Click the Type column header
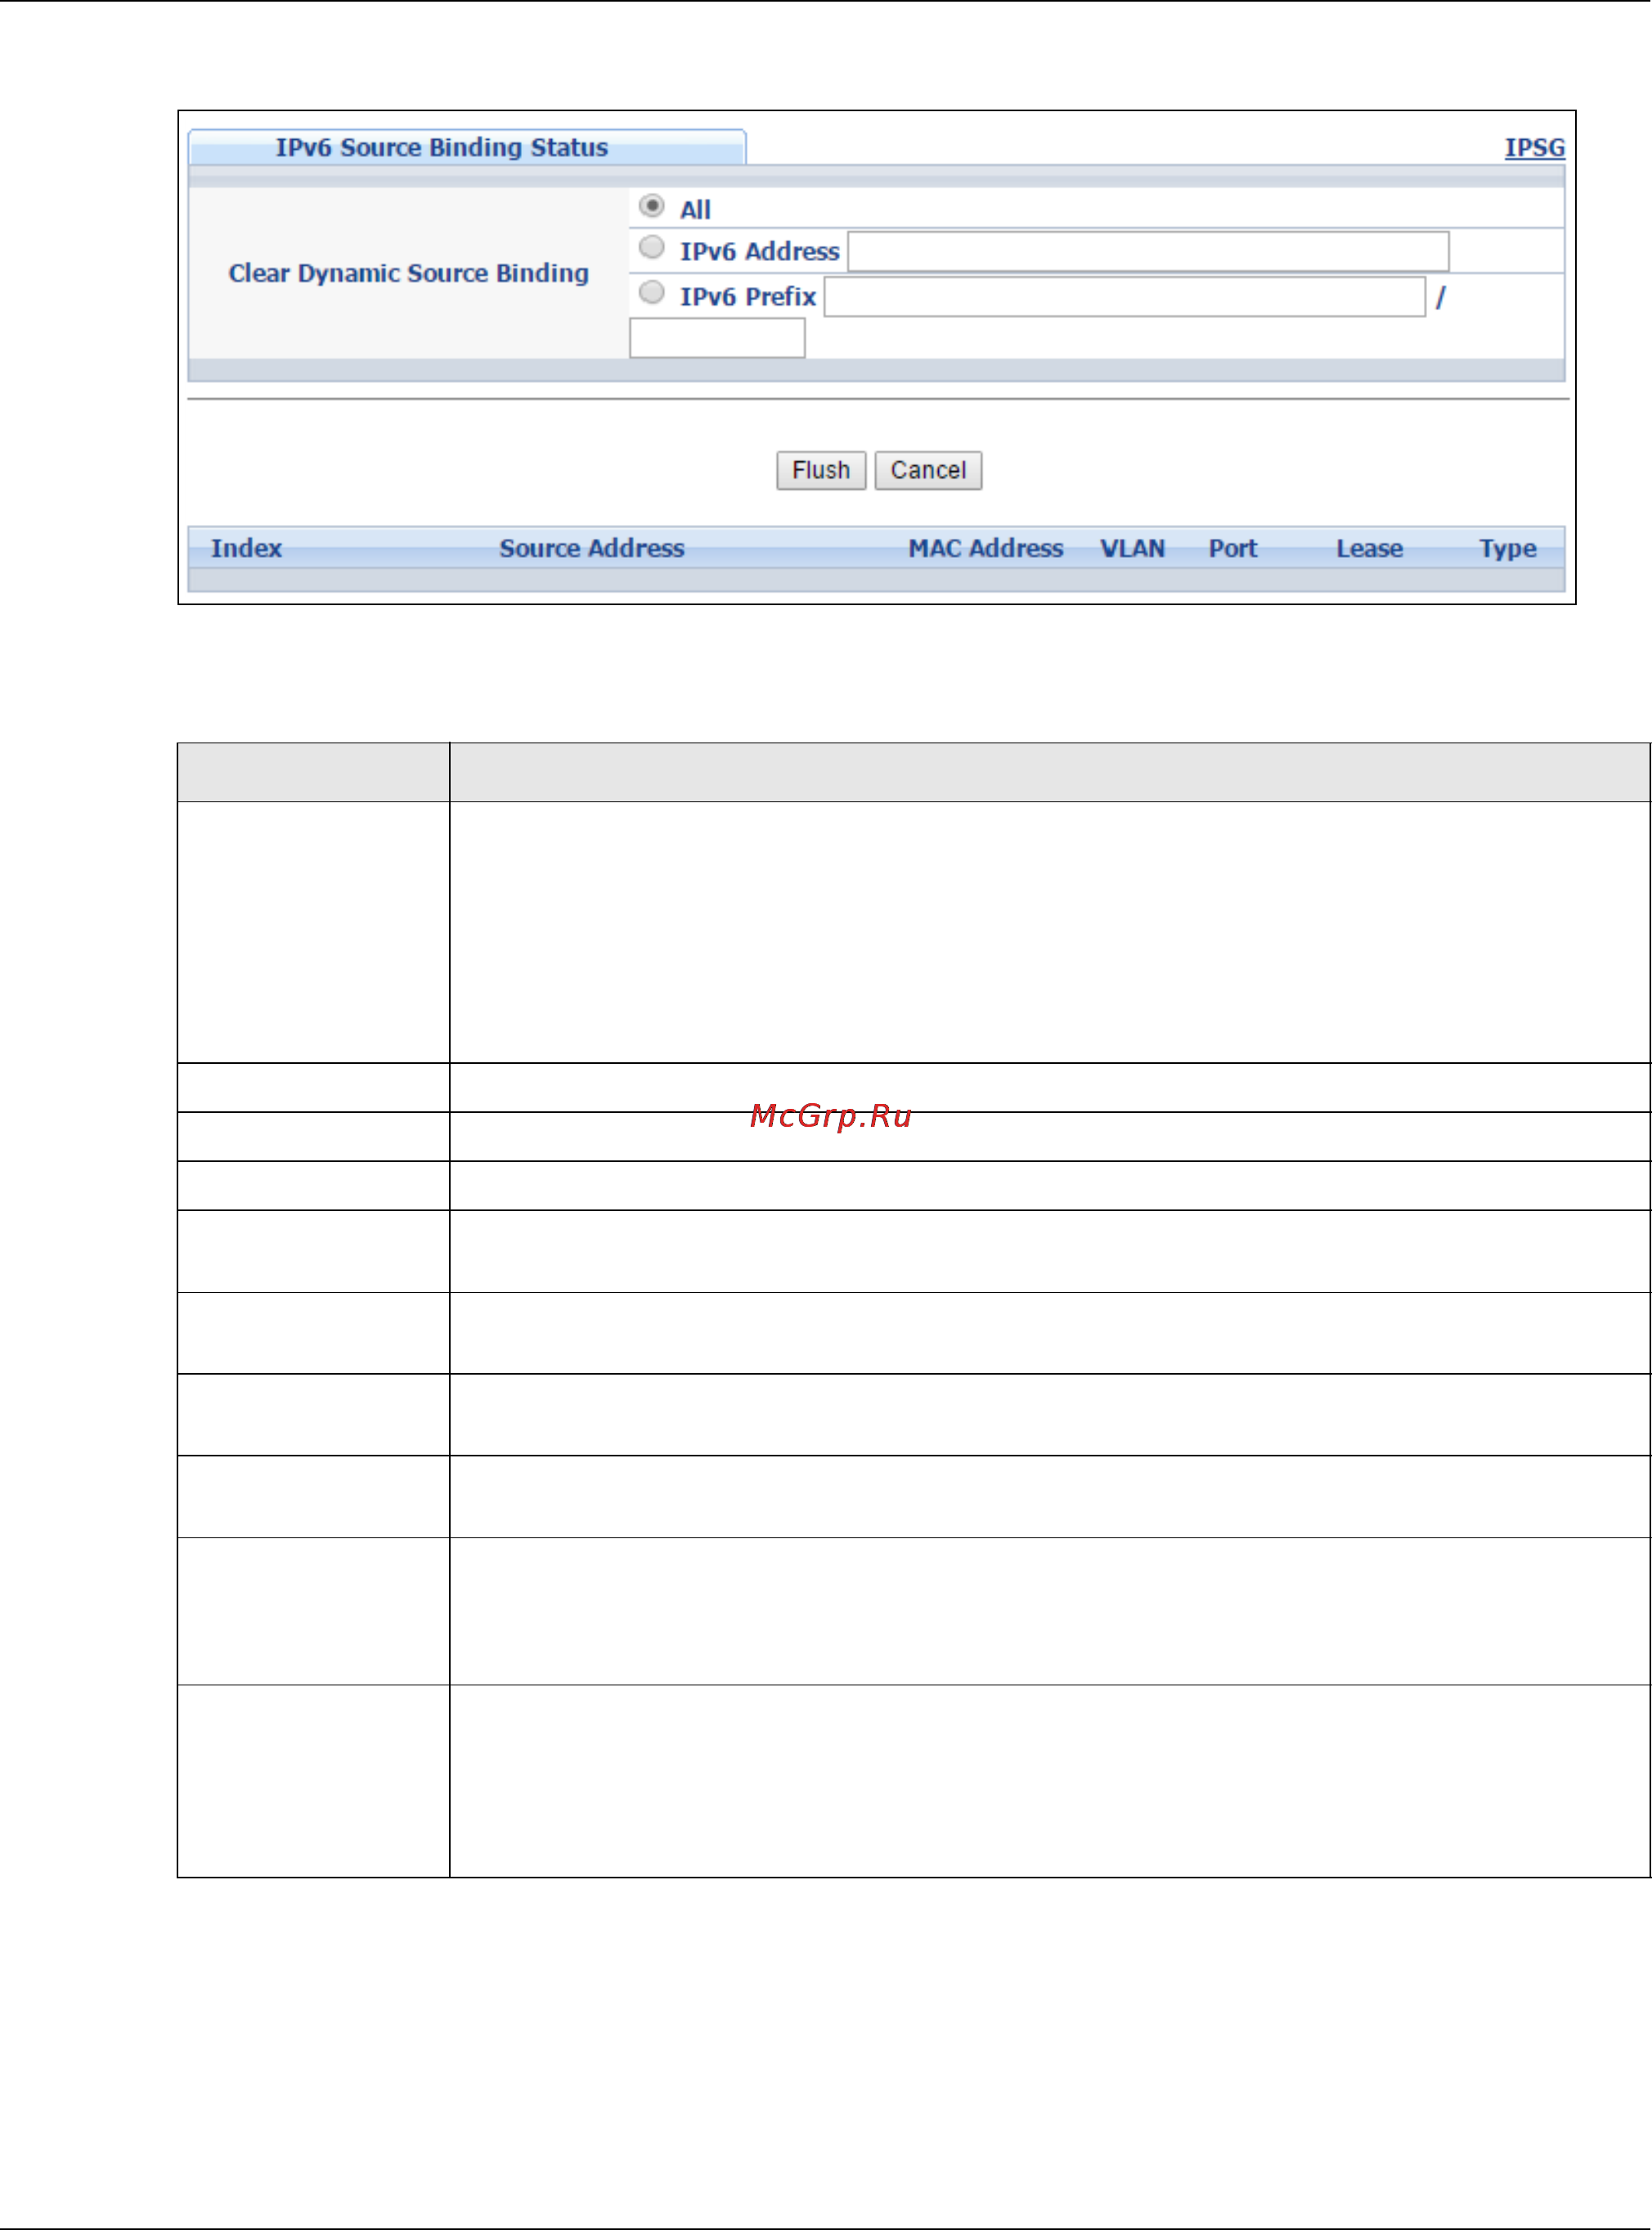1652x2230 pixels. pyautogui.click(x=1507, y=548)
